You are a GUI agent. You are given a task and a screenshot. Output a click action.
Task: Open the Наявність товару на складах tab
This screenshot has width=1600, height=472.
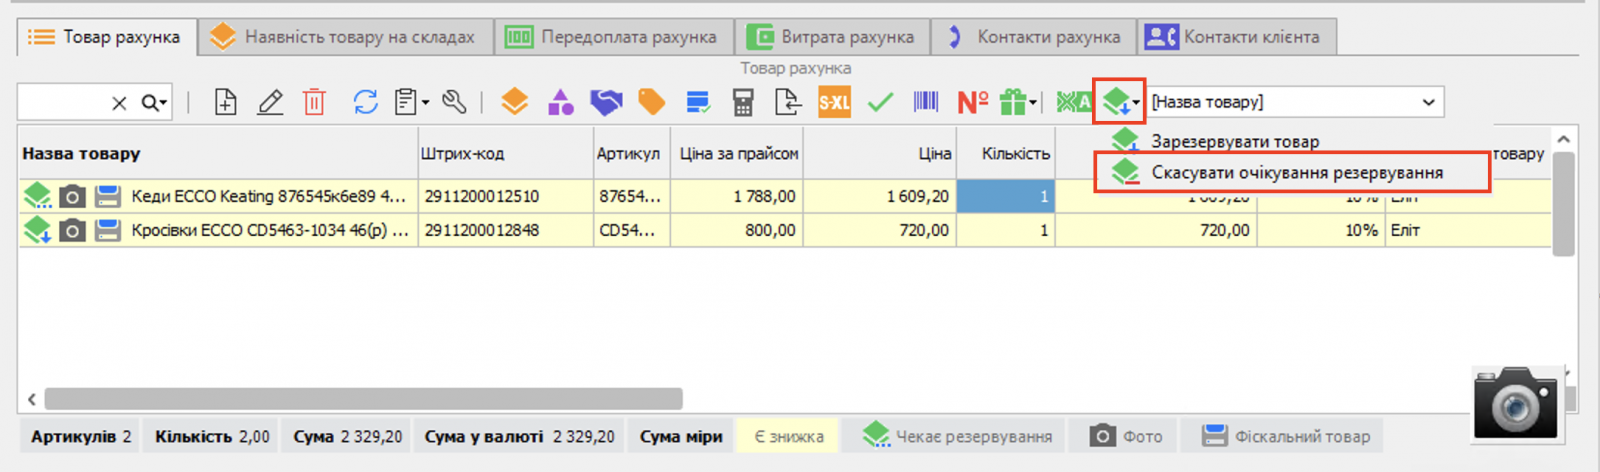coord(345,37)
